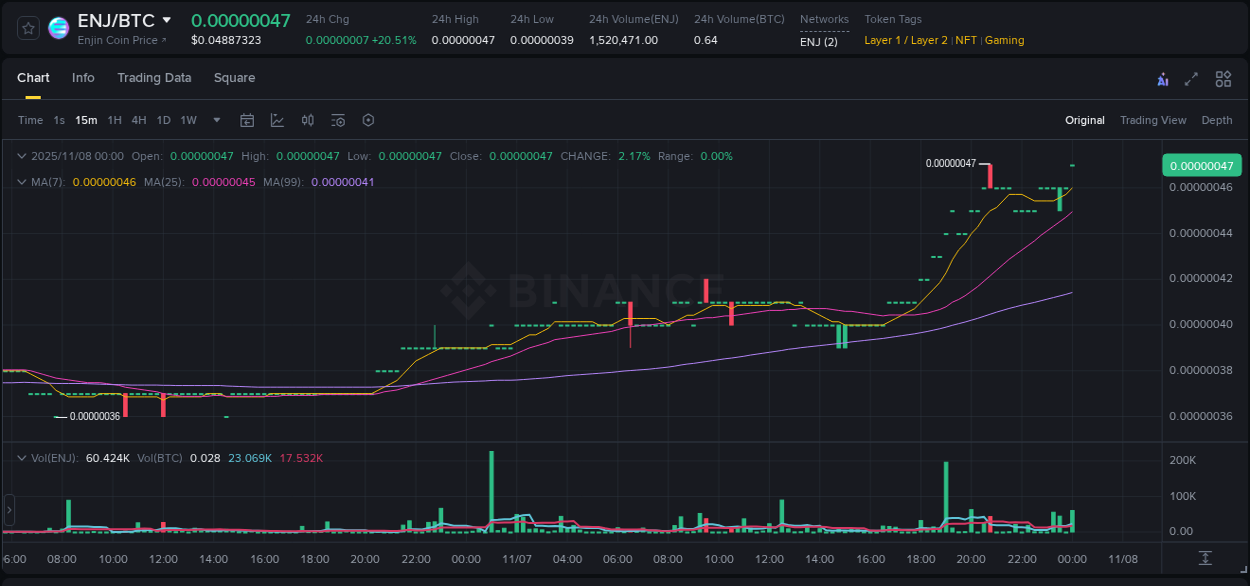This screenshot has height=586, width=1250.
Task: Switch chart to Trading View mode
Action: coord(1153,120)
